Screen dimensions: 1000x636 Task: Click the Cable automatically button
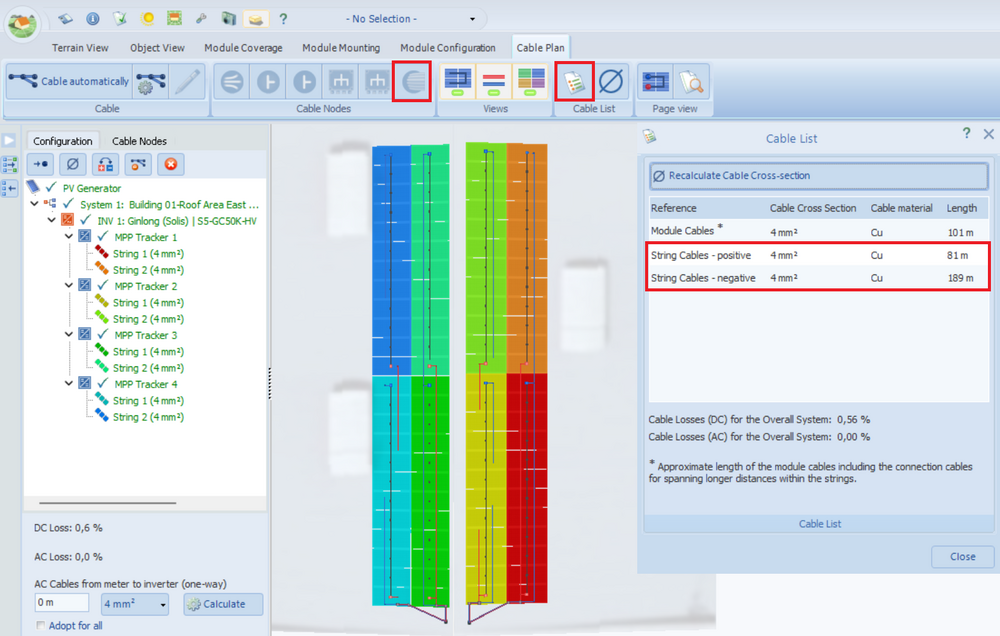69,82
